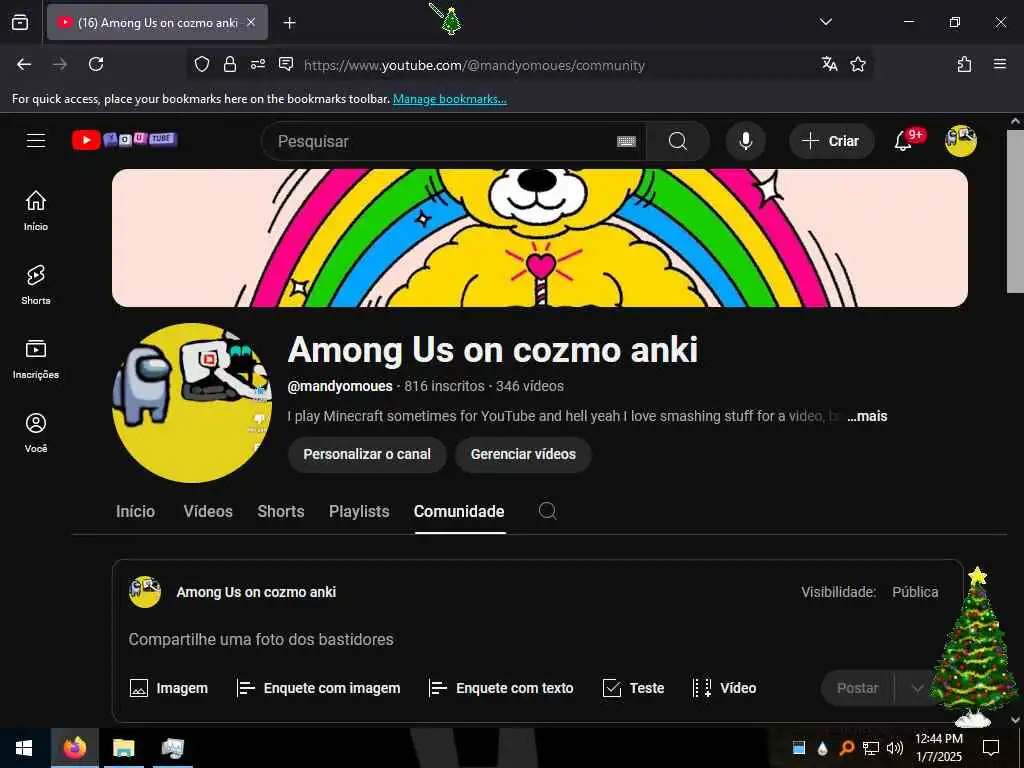1024x768 pixels.
Task: Click the page vertical scrollbar thumb
Action: 1016,210
